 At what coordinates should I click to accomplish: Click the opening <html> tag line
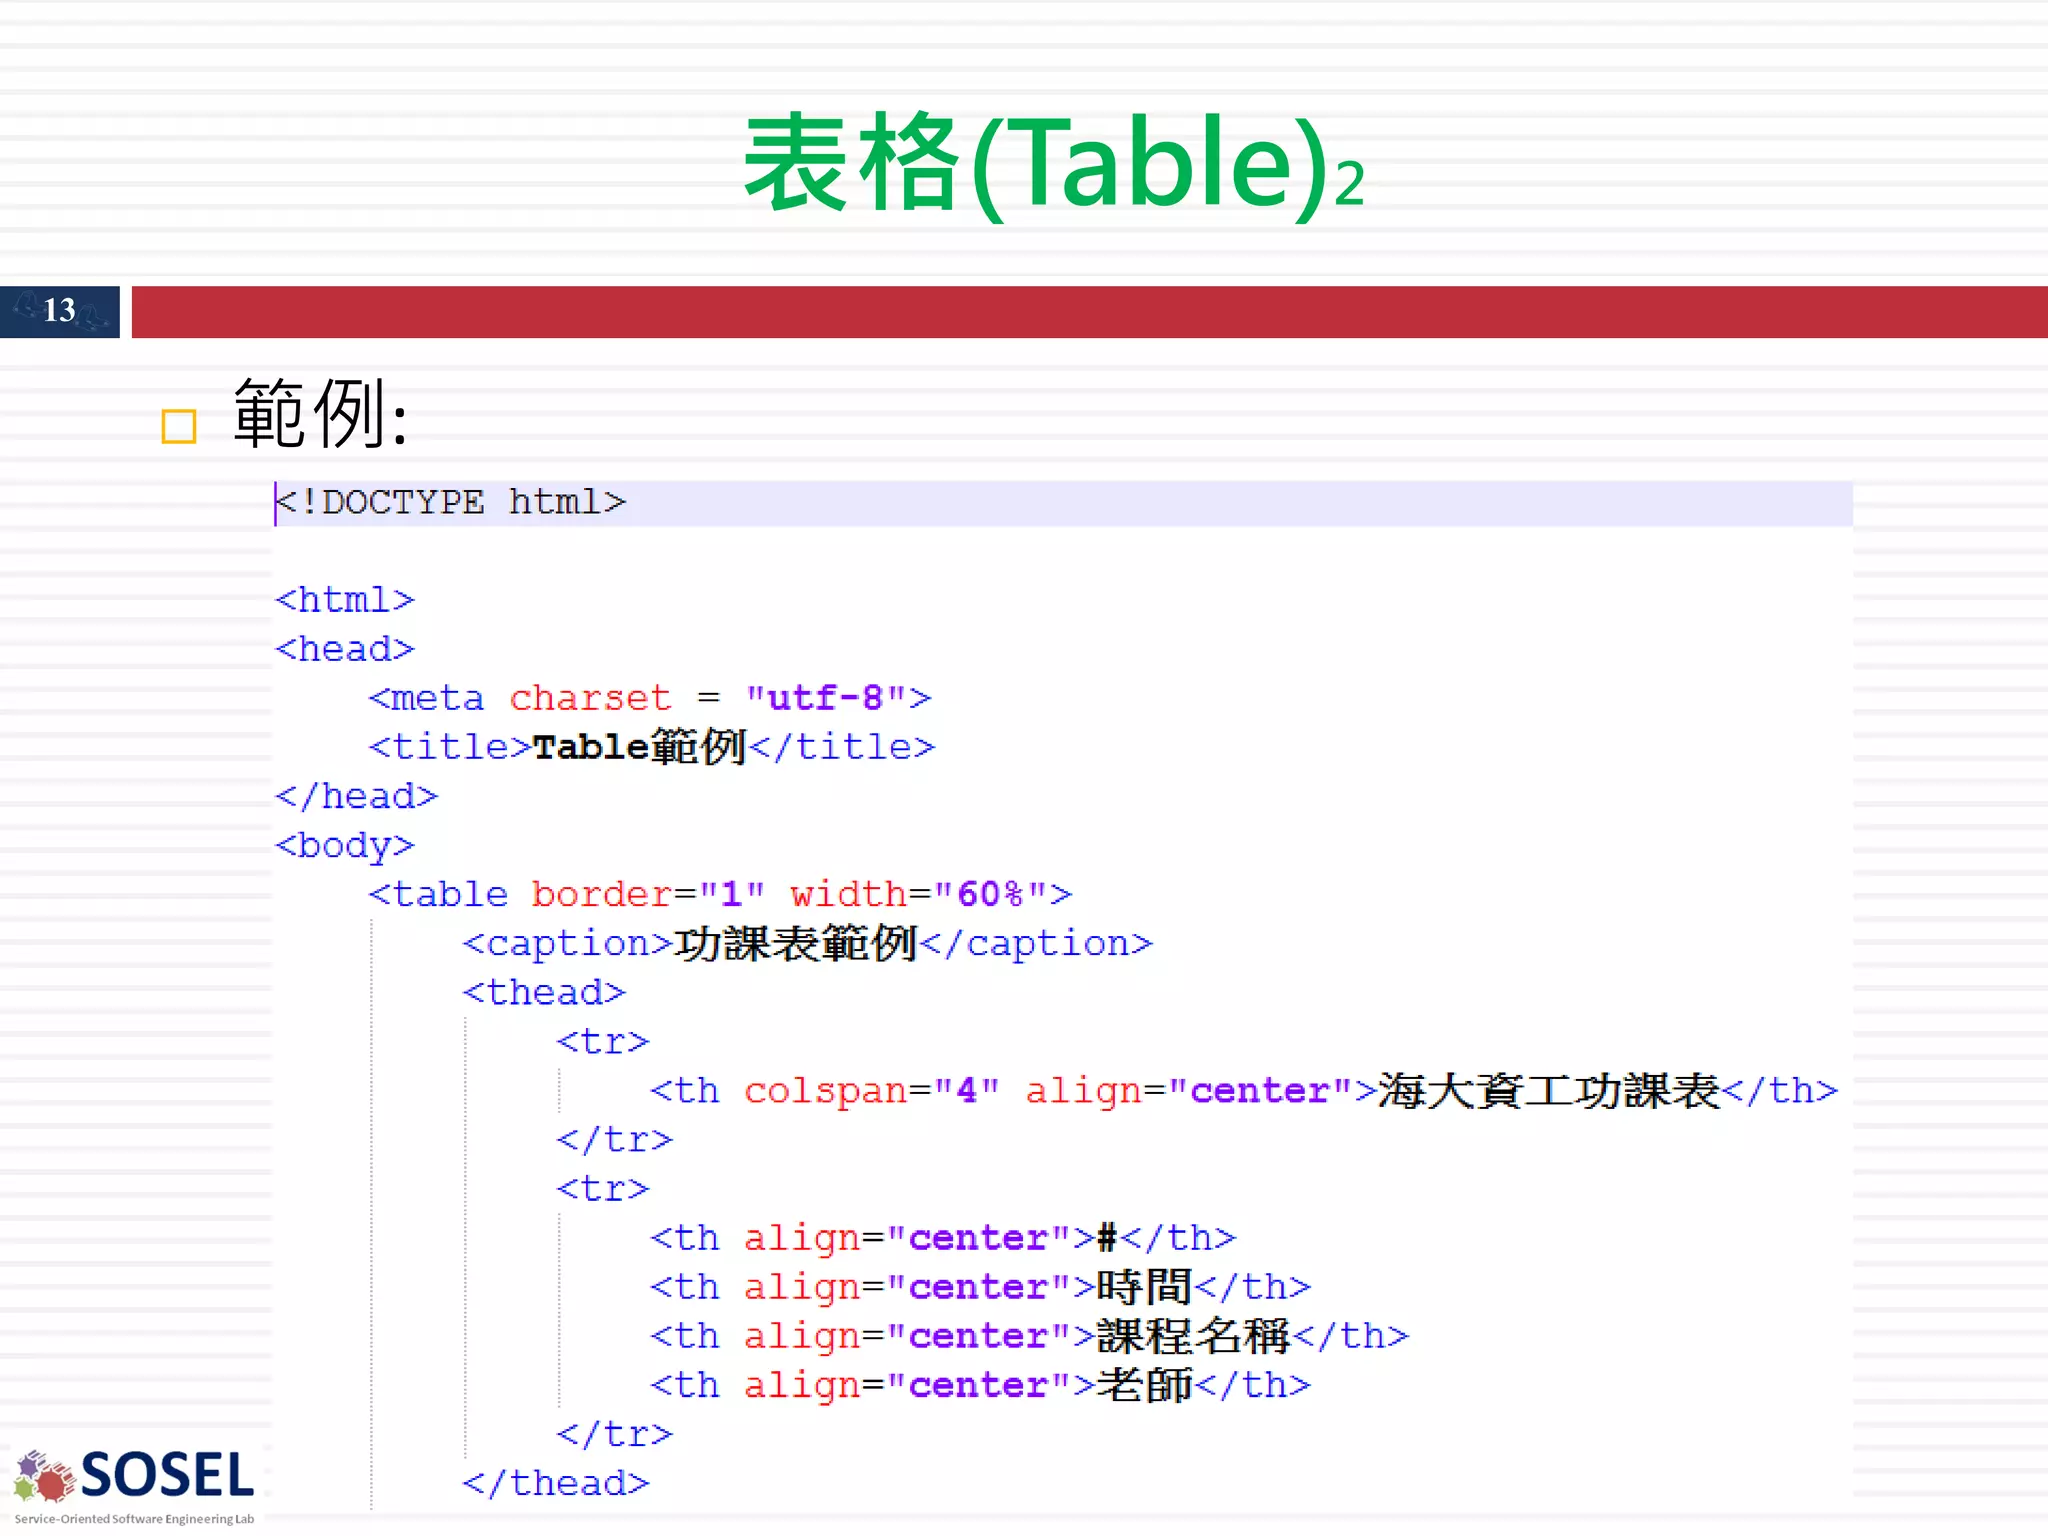pyautogui.click(x=344, y=600)
